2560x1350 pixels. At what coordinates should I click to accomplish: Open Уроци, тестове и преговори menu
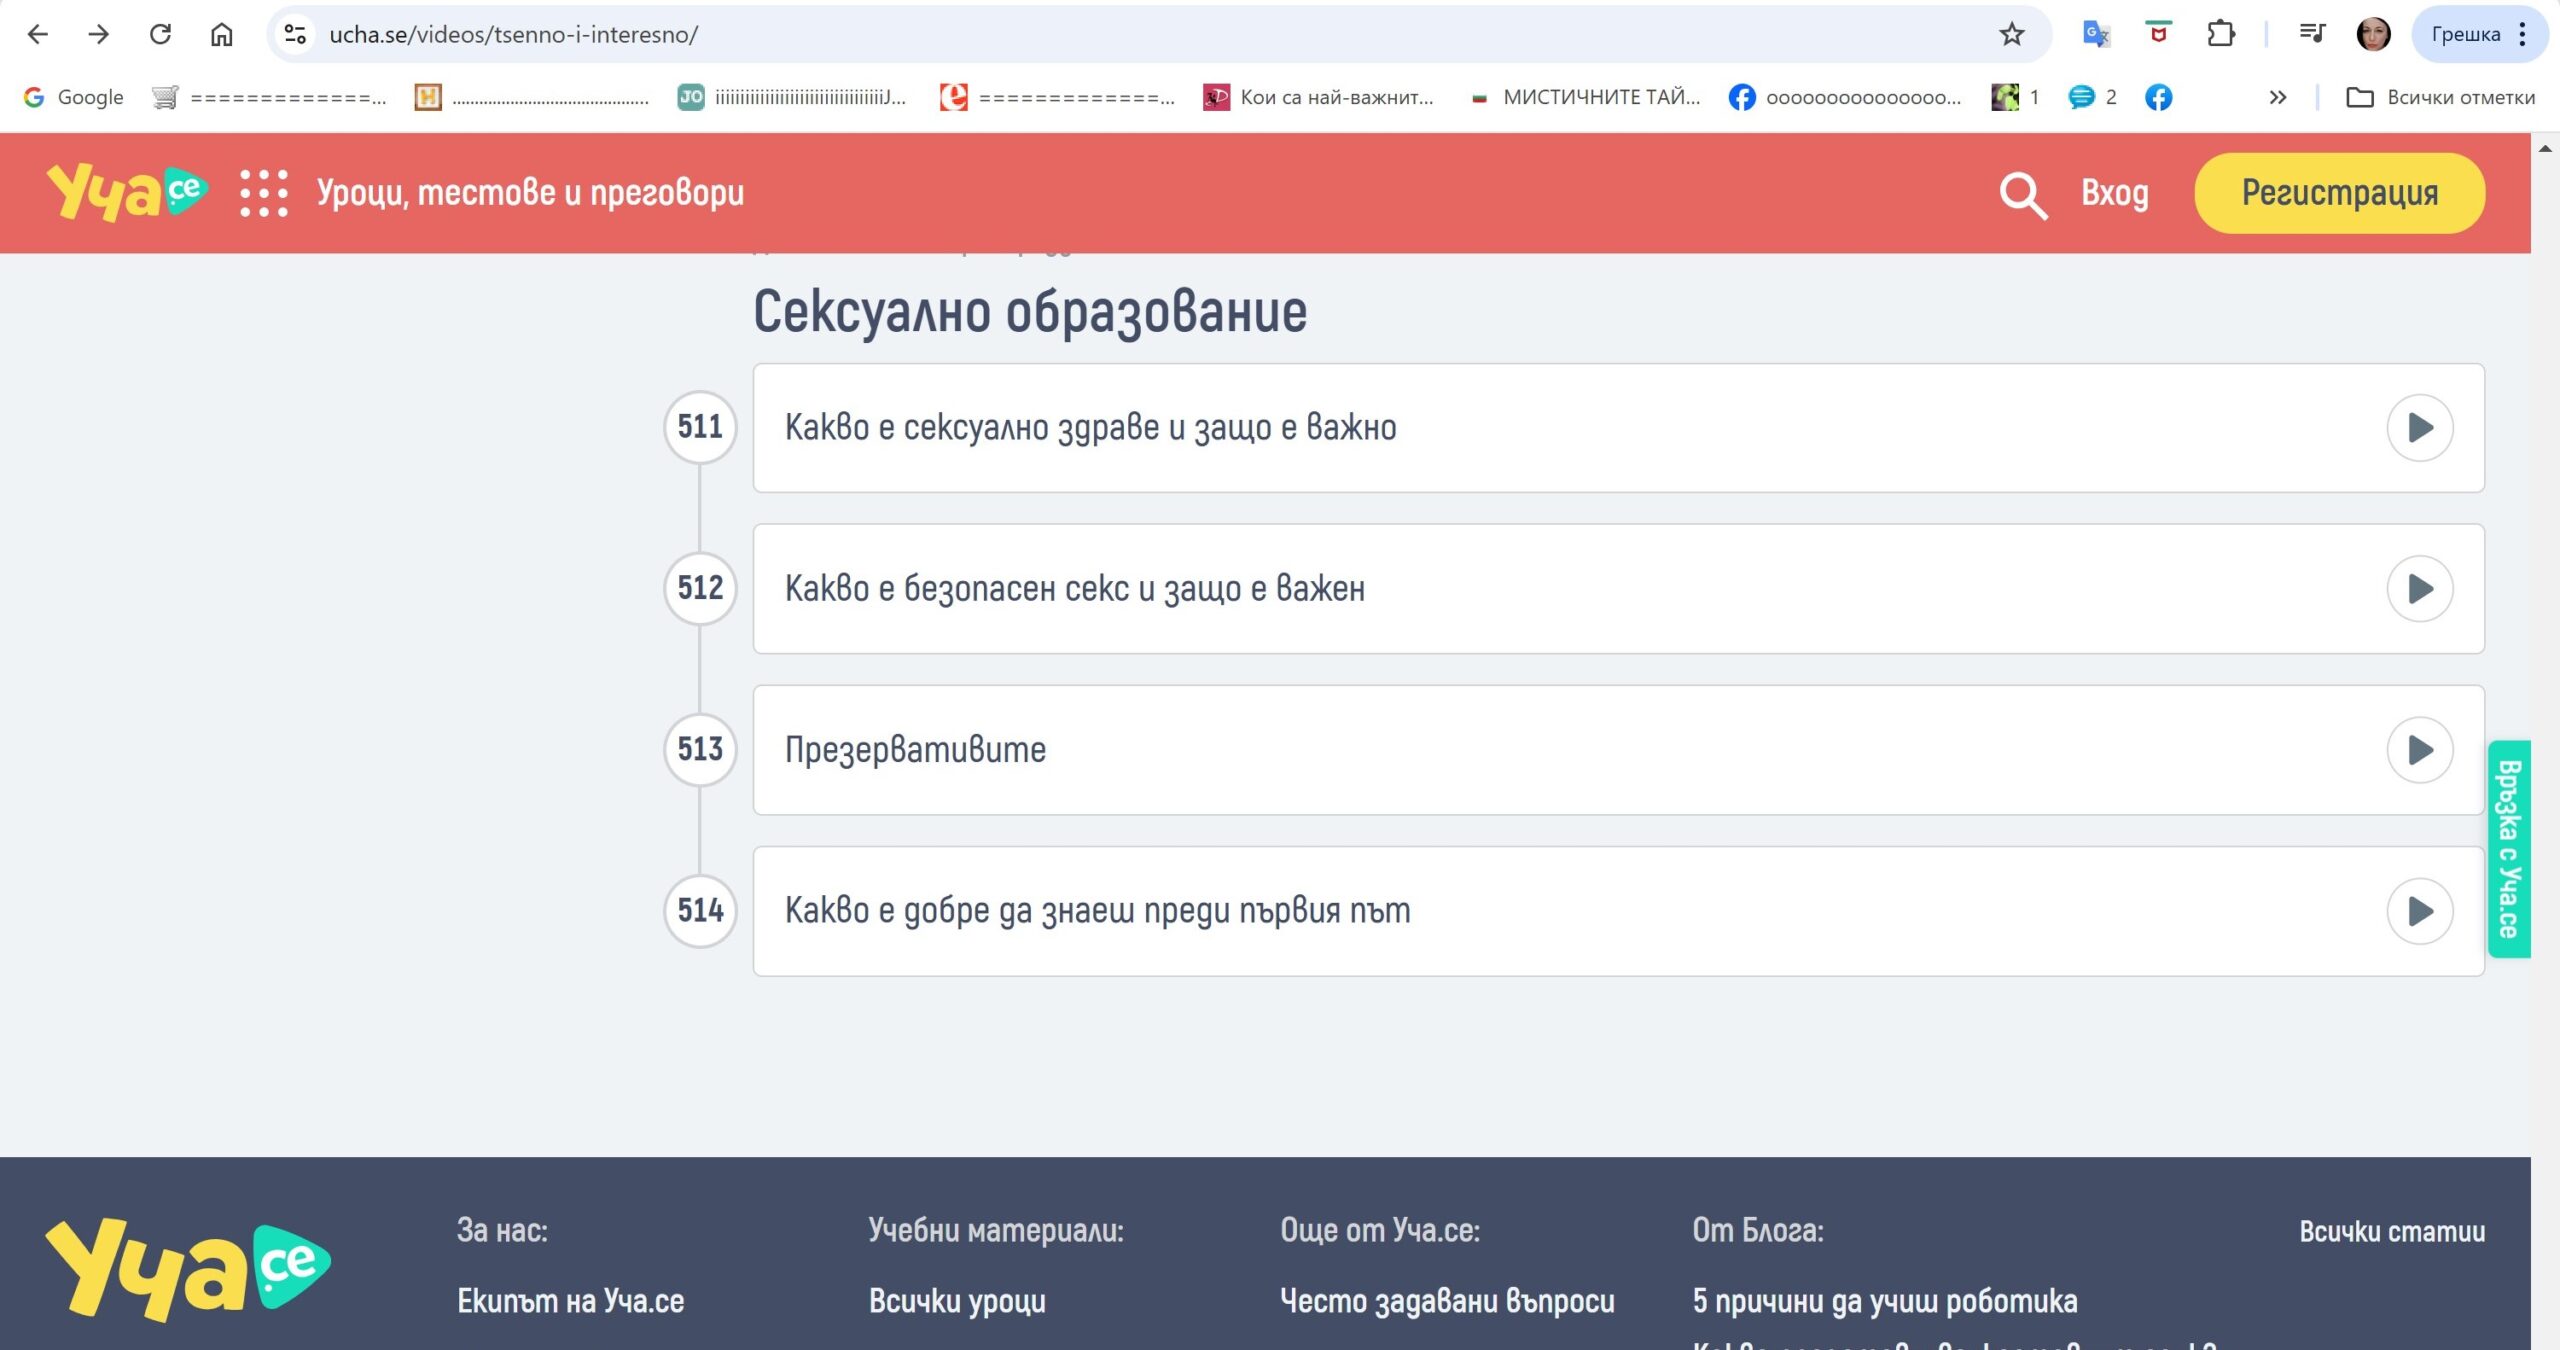[530, 192]
